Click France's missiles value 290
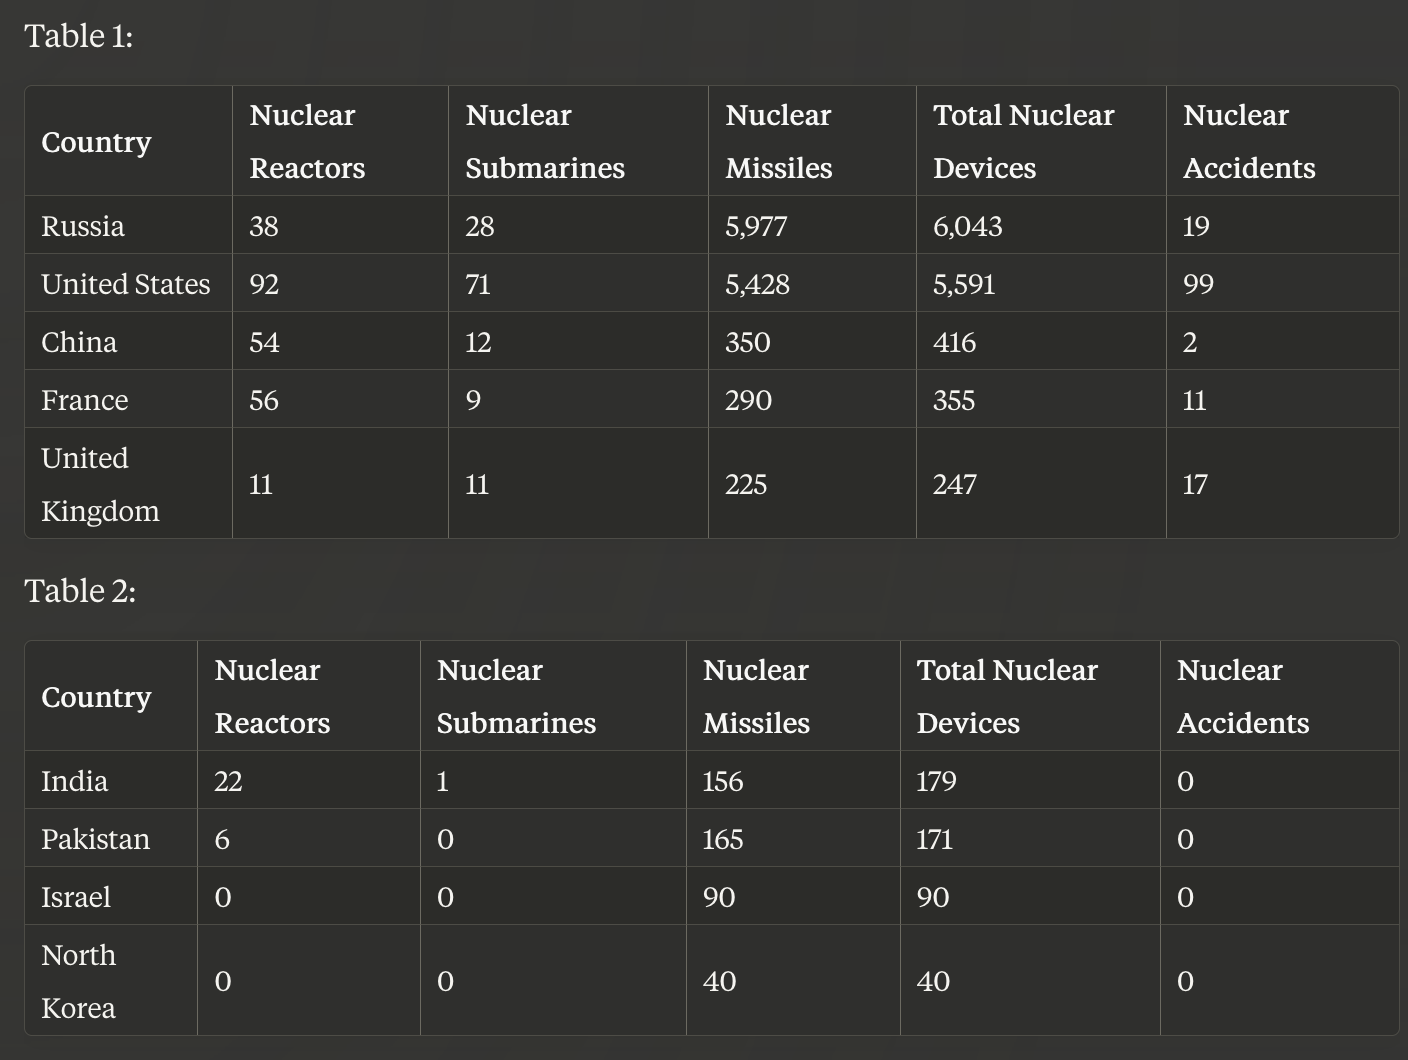Viewport: 1408px width, 1060px height. (749, 400)
